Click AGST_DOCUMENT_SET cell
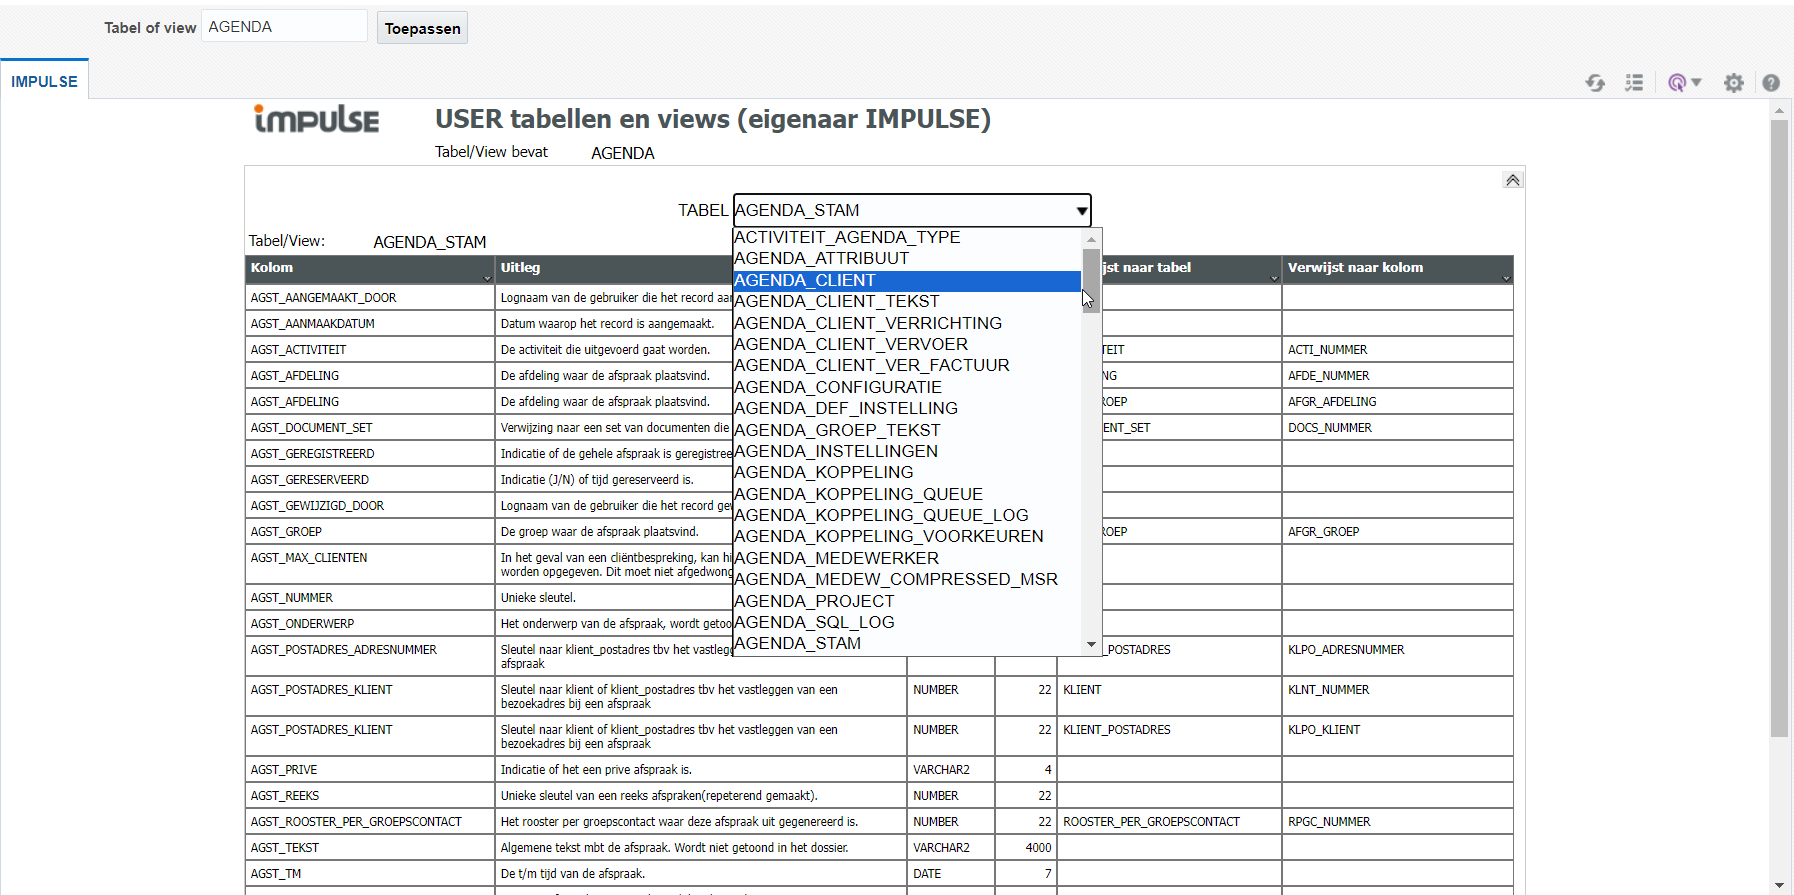 tap(370, 428)
